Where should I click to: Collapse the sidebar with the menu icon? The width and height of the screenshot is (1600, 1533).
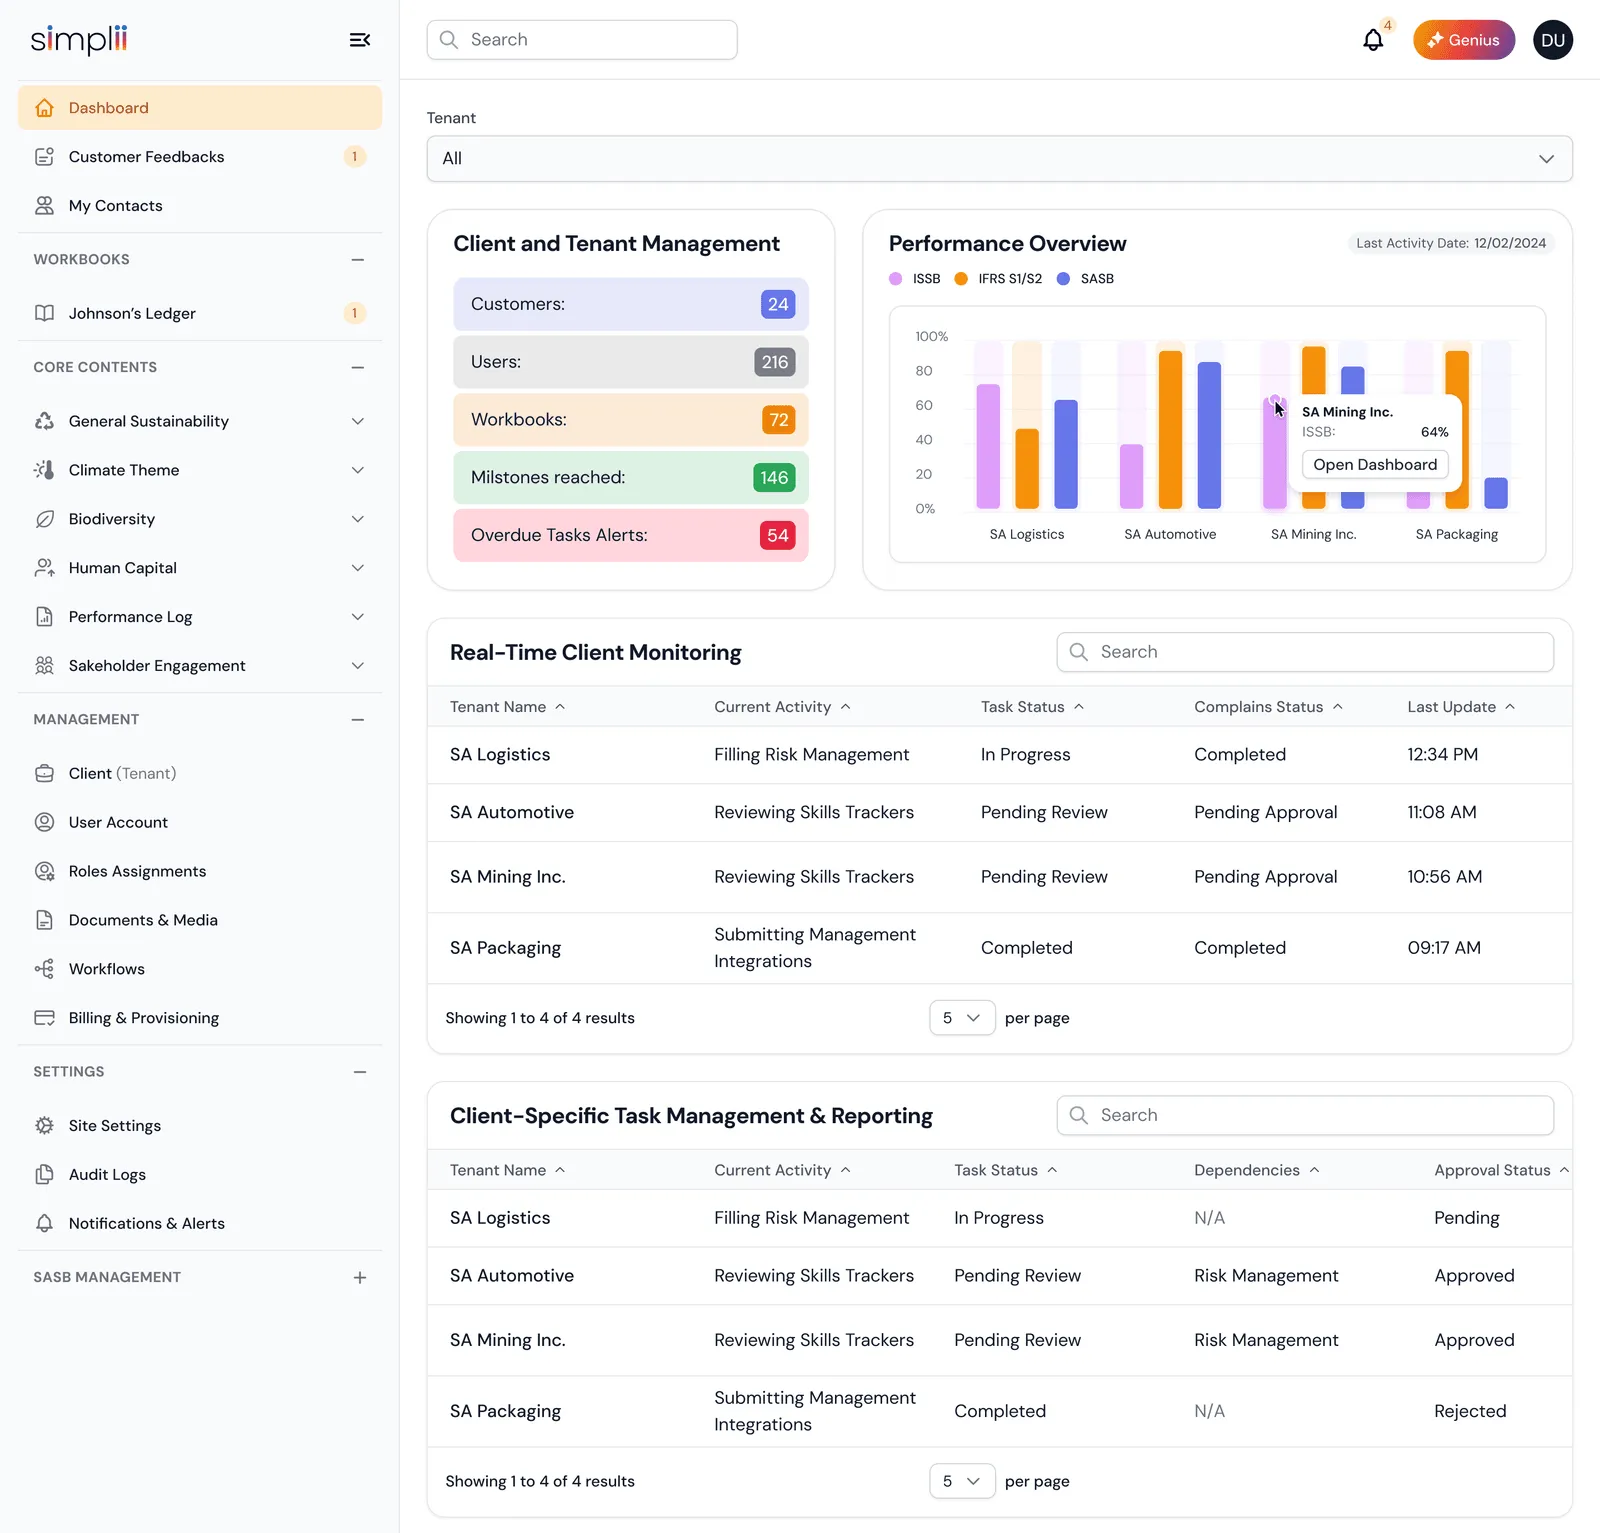click(x=360, y=40)
